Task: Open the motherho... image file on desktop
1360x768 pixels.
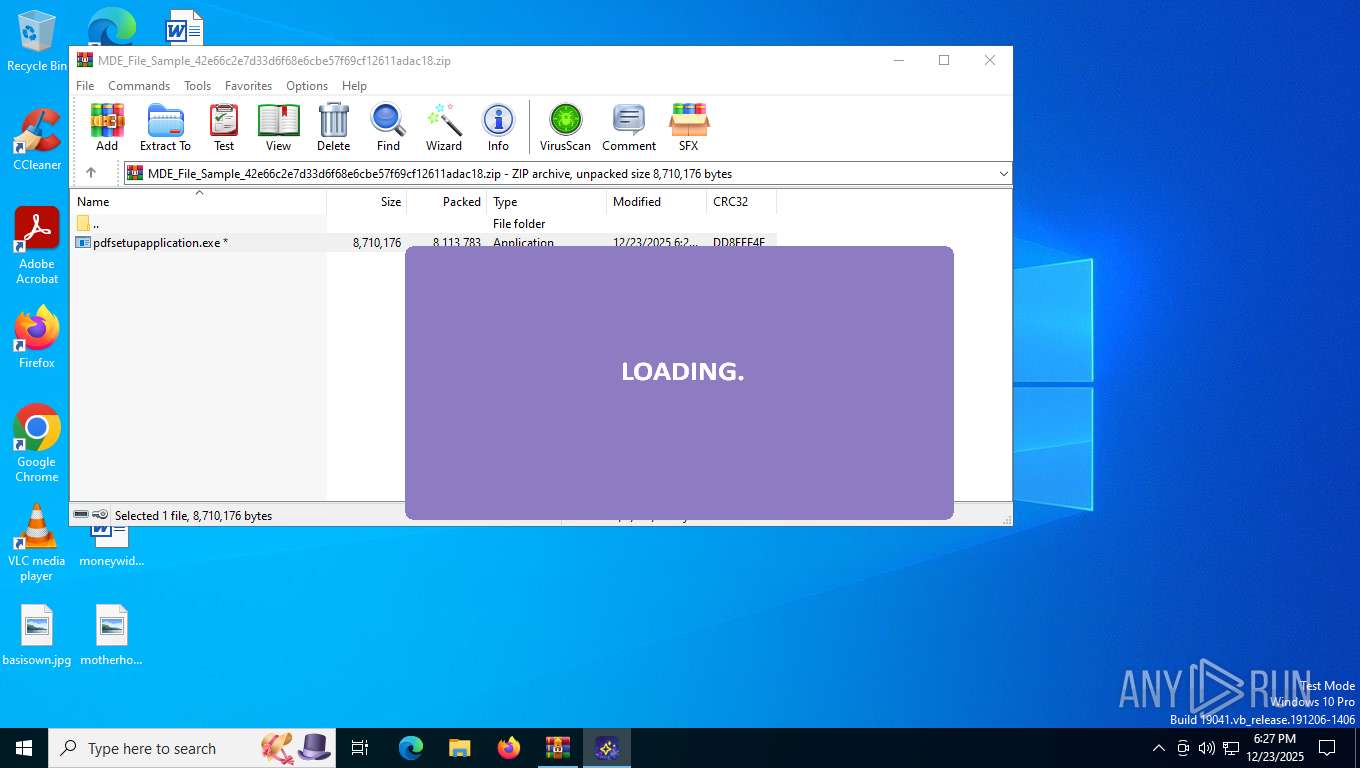Action: (112, 635)
